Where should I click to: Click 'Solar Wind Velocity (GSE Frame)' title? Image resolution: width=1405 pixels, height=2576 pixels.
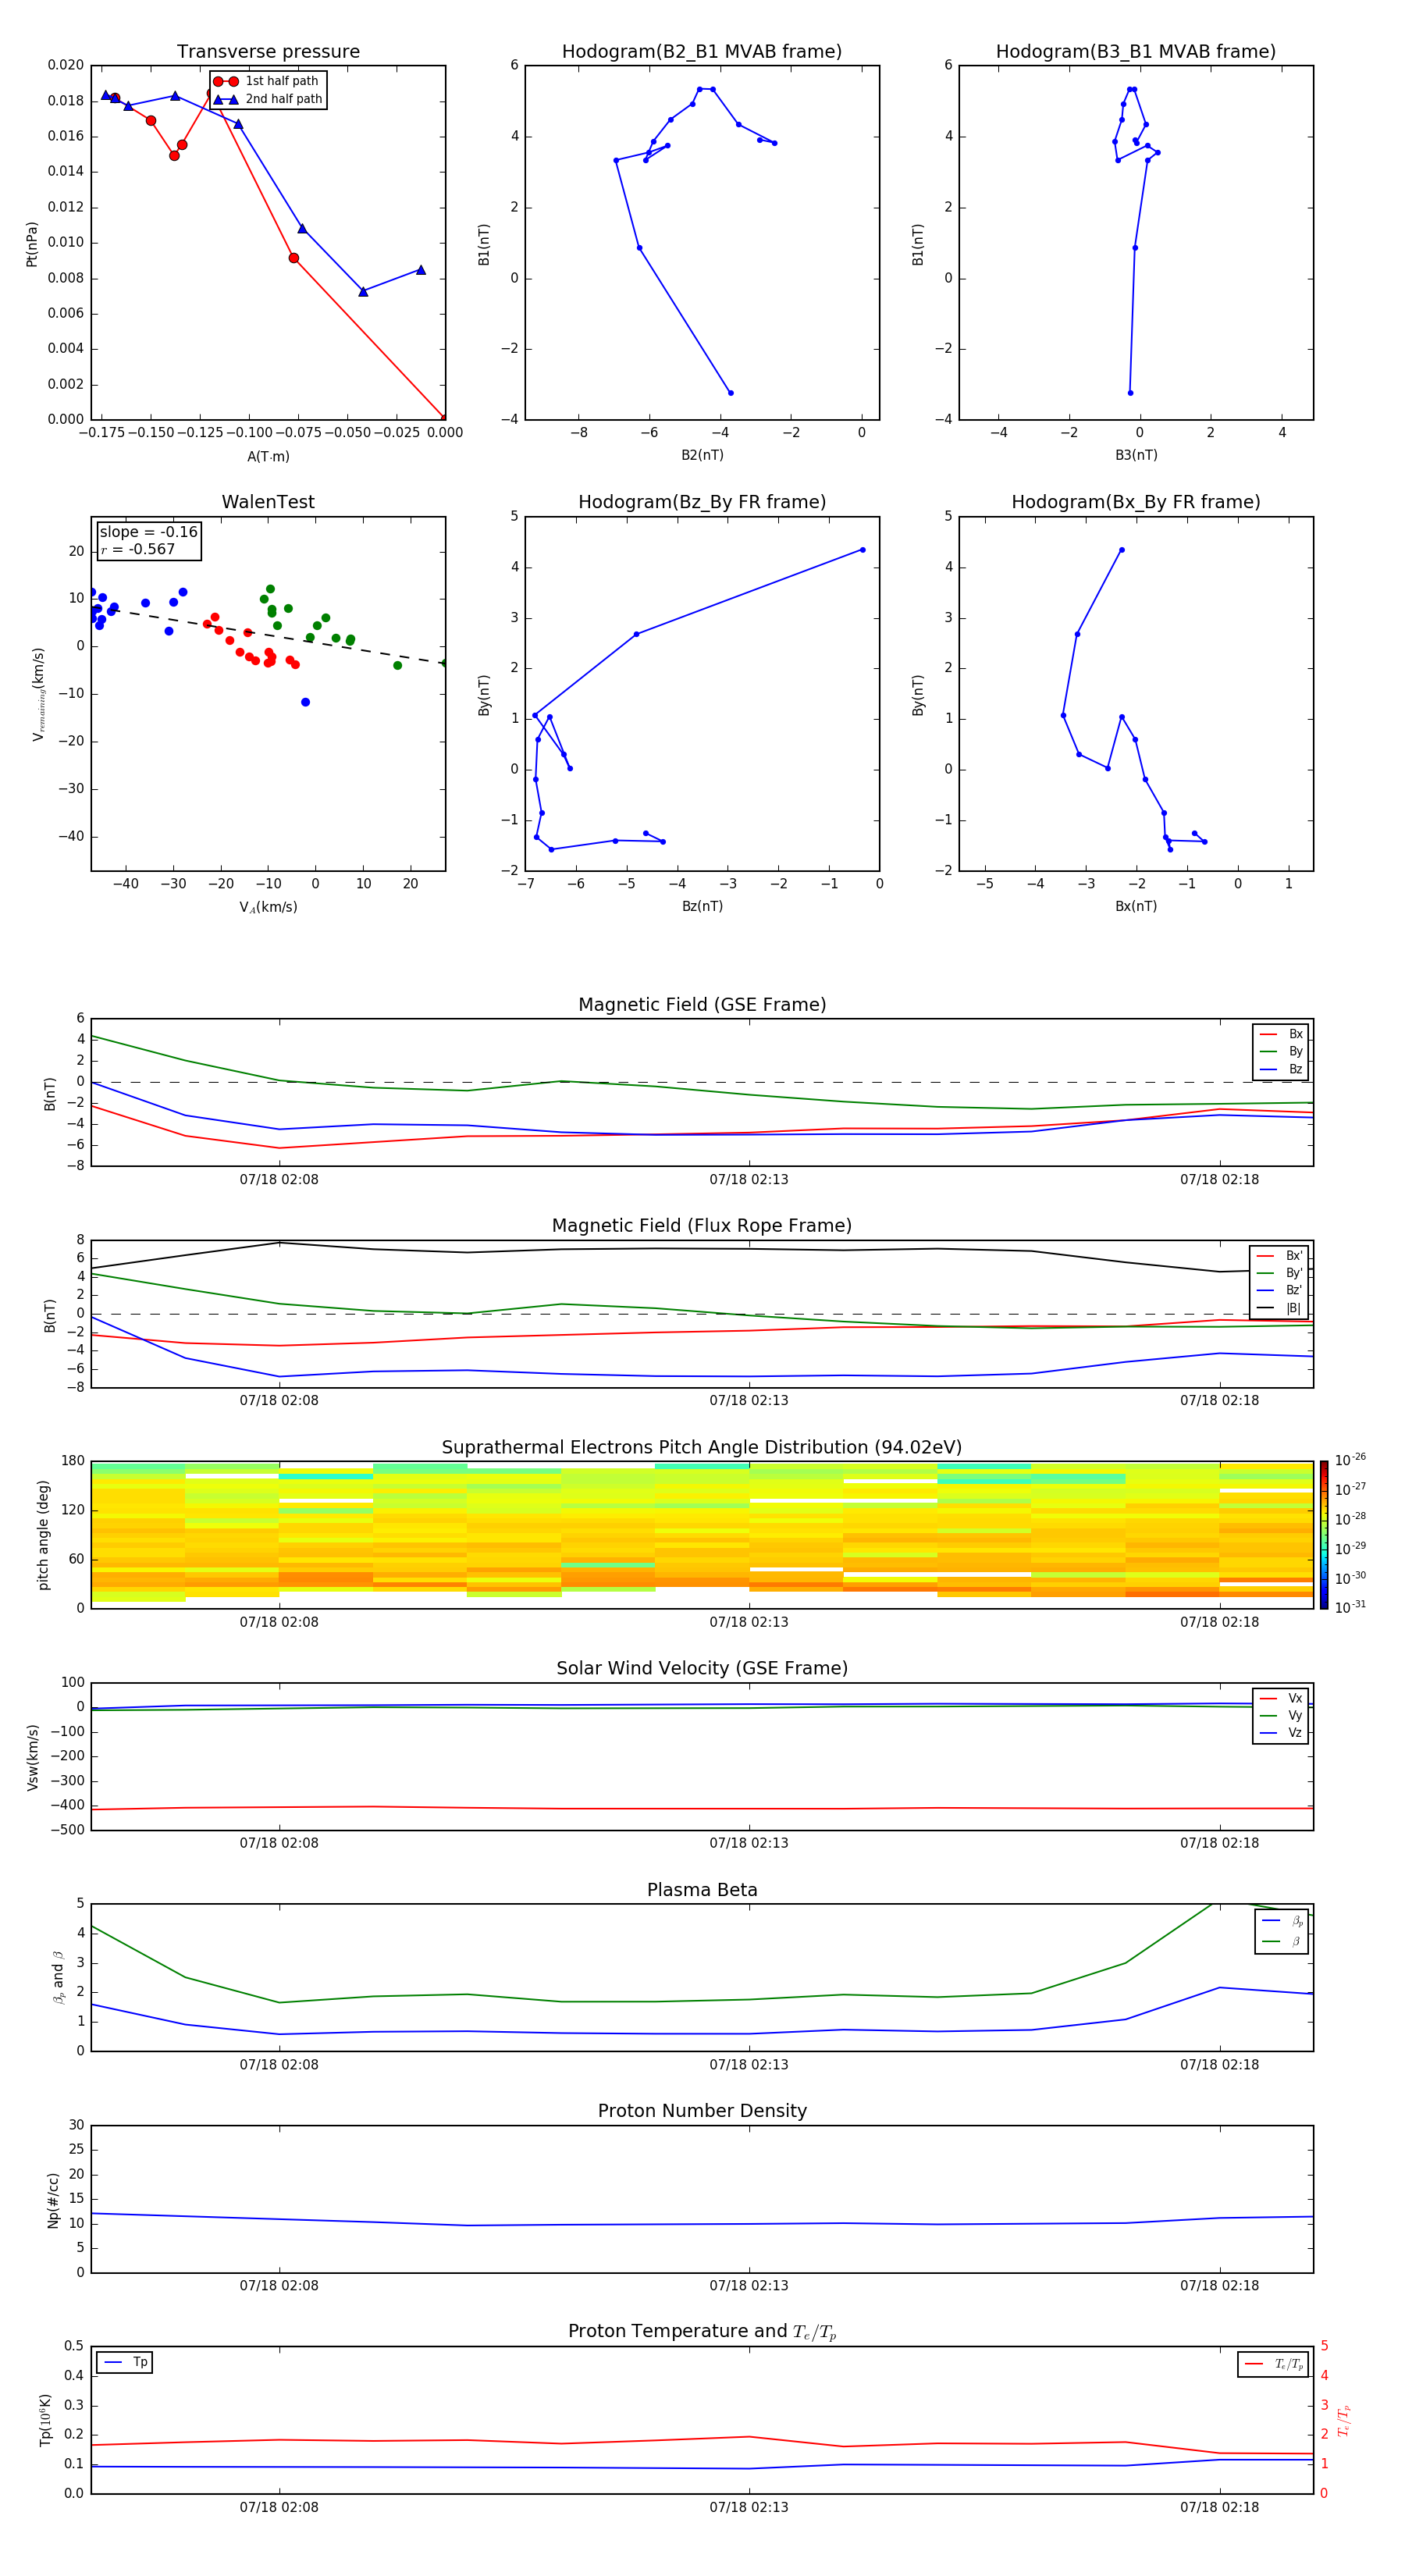[x=702, y=1668]
